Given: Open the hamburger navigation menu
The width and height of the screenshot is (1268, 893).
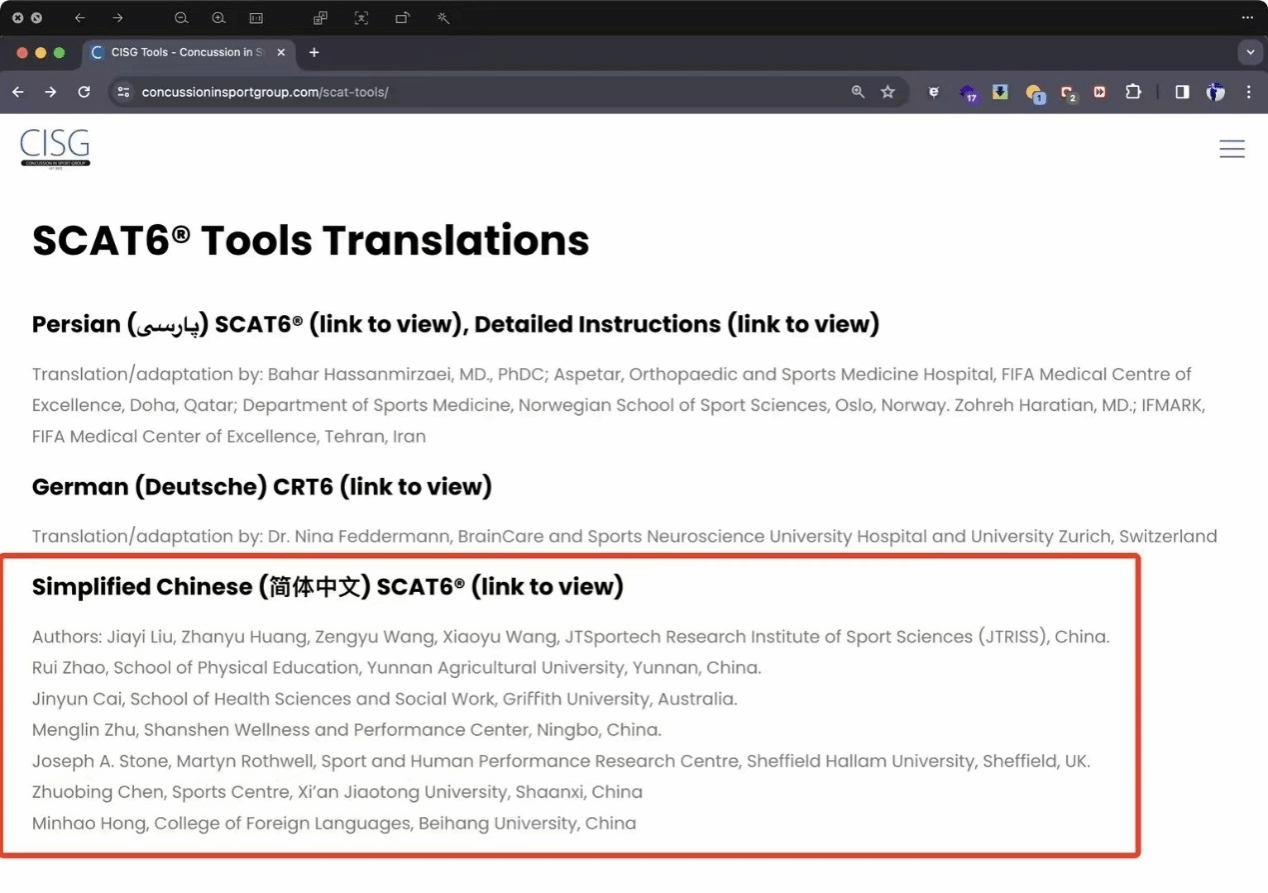Looking at the screenshot, I should [x=1232, y=149].
